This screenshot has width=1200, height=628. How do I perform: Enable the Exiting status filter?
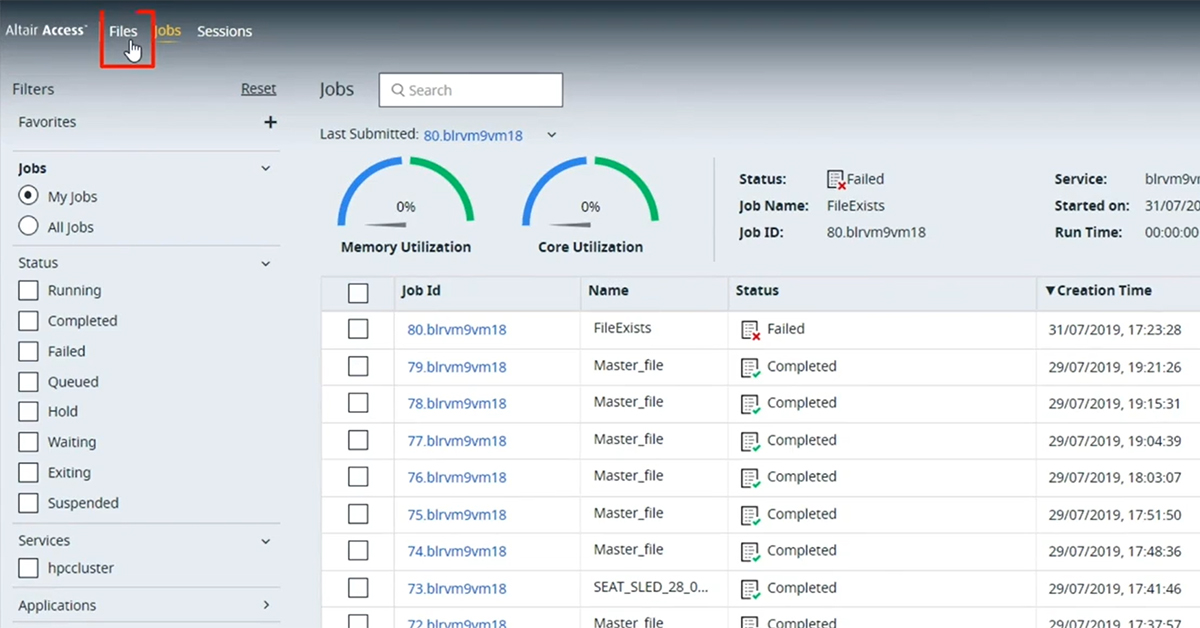[29, 472]
